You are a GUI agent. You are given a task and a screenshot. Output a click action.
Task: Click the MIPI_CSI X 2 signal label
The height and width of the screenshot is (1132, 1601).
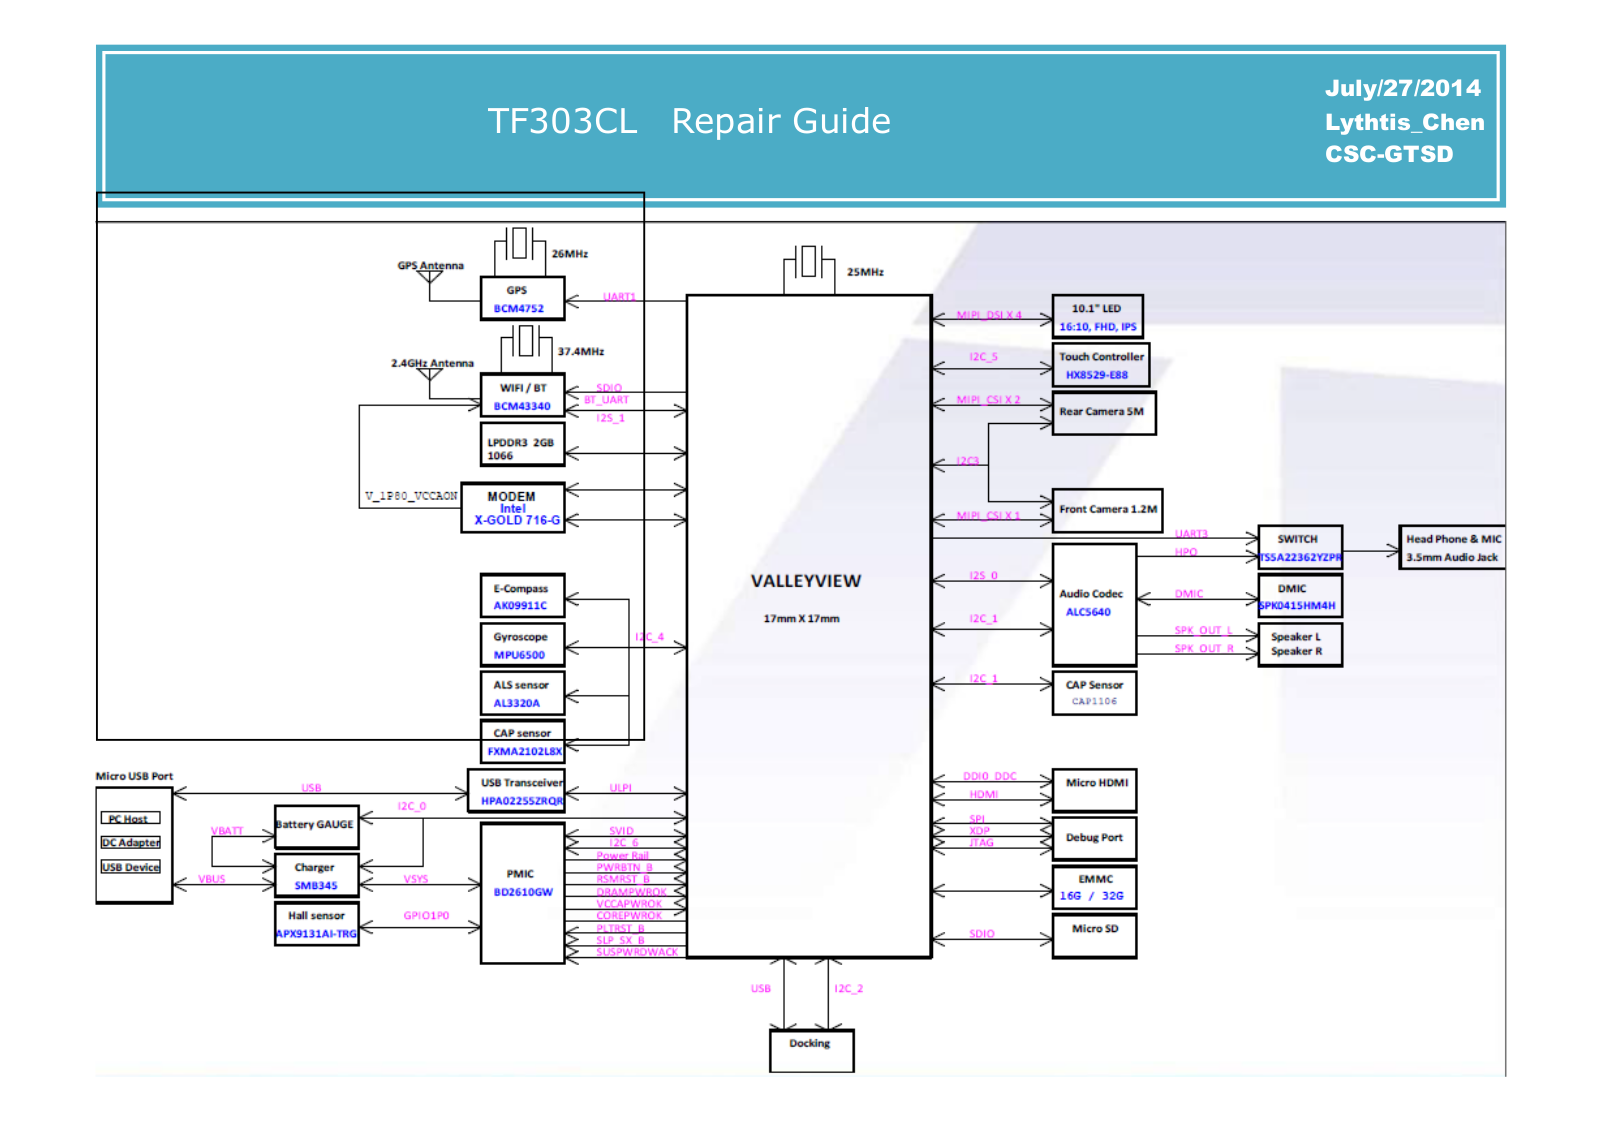click(x=988, y=400)
